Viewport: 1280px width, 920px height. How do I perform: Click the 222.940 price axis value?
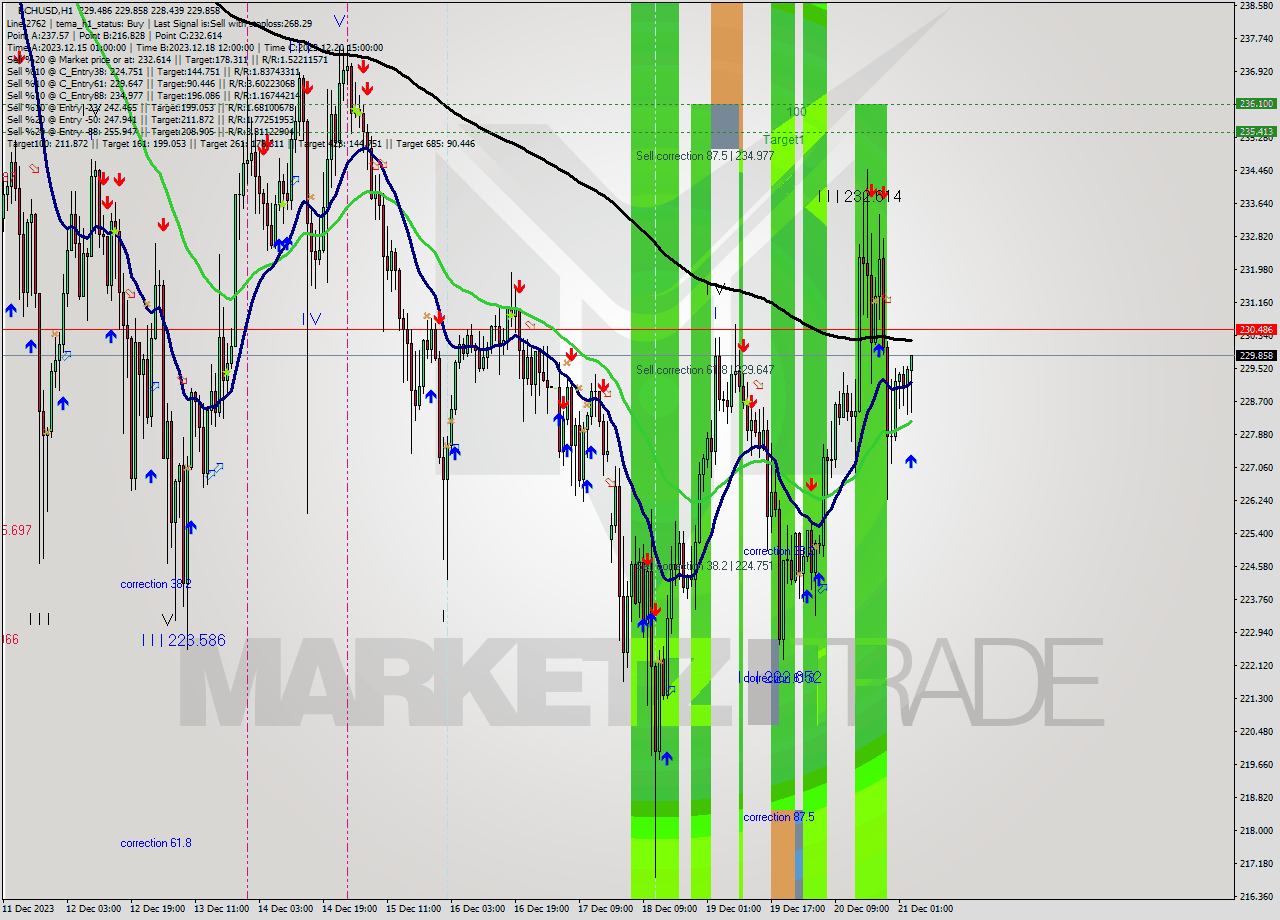1256,632
